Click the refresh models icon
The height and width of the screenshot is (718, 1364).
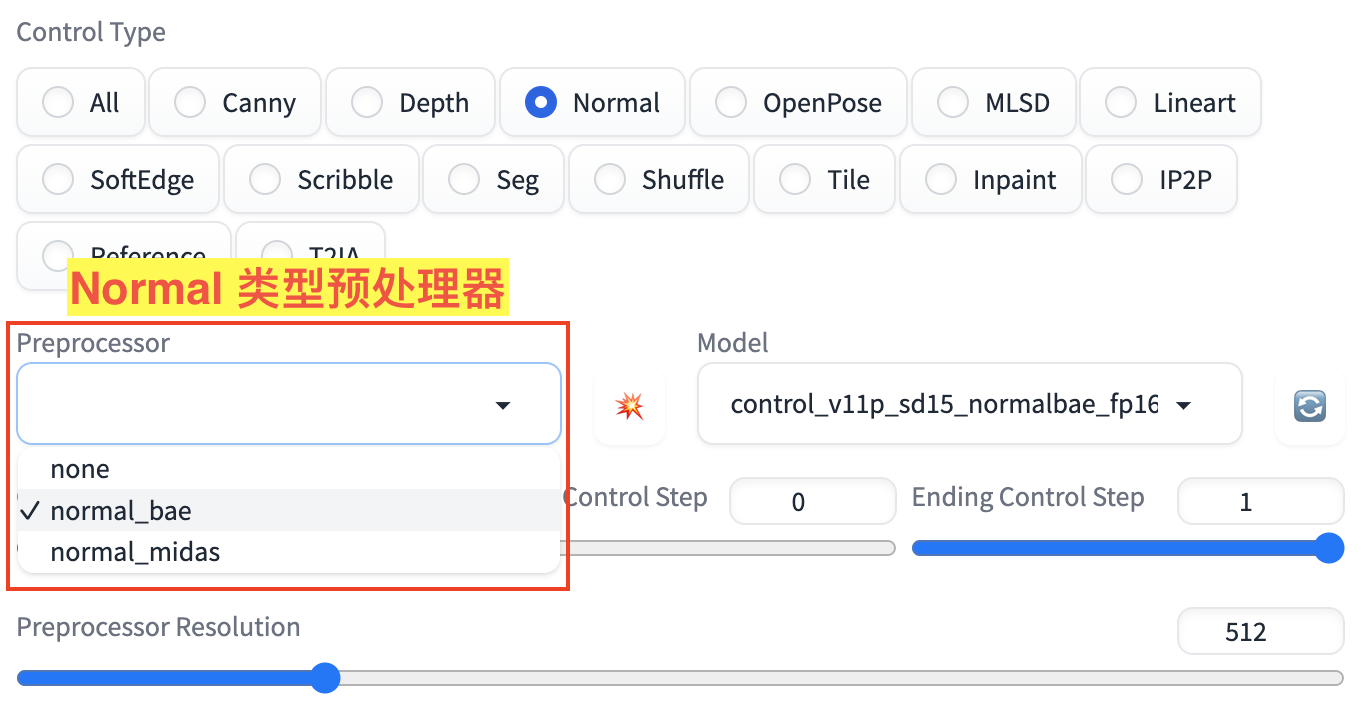click(x=1309, y=405)
